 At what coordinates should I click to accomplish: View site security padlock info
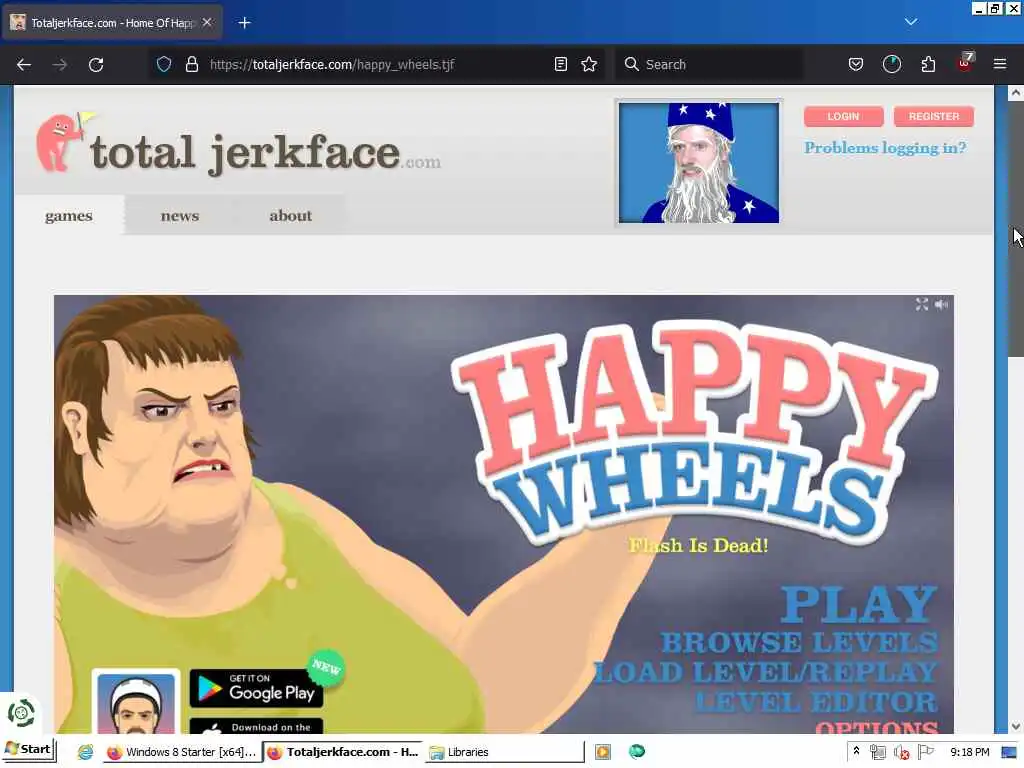point(191,64)
